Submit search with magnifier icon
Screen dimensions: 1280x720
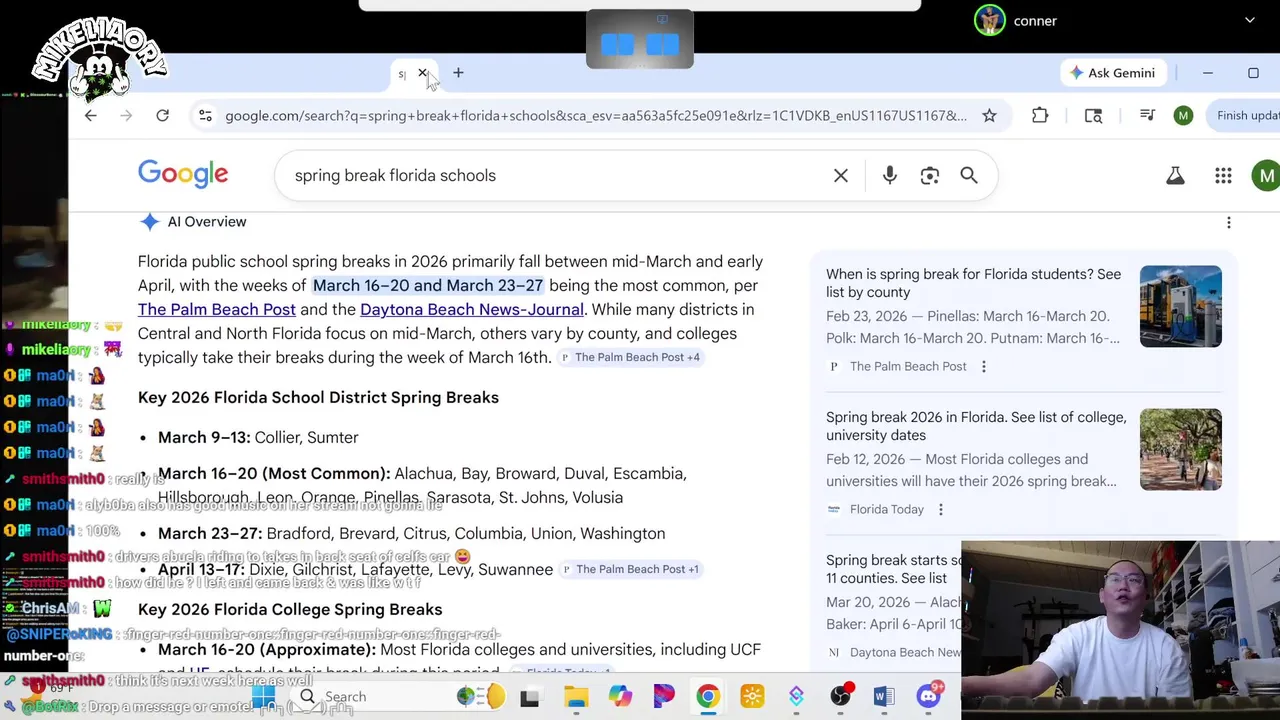(x=969, y=176)
